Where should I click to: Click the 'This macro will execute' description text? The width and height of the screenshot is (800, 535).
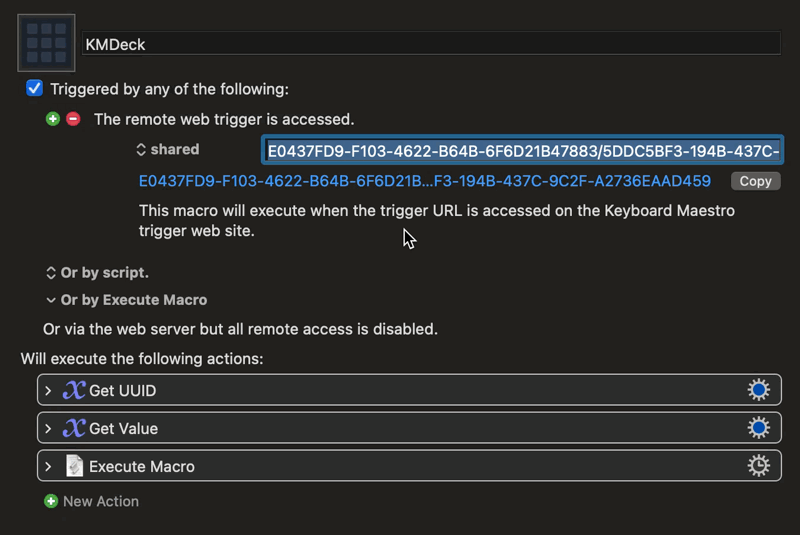[x=437, y=221]
